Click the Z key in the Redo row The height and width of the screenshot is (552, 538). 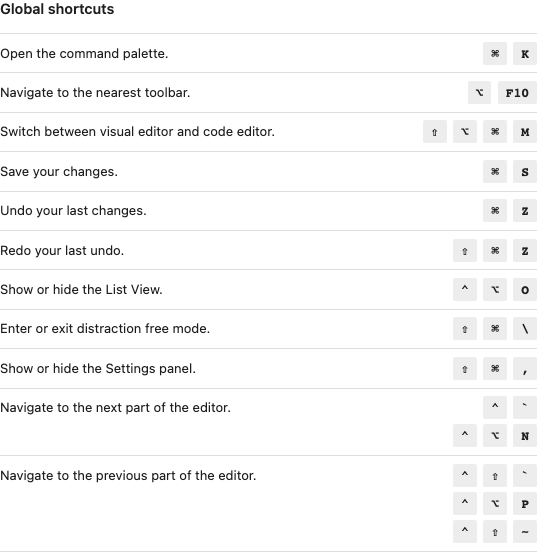point(525,251)
